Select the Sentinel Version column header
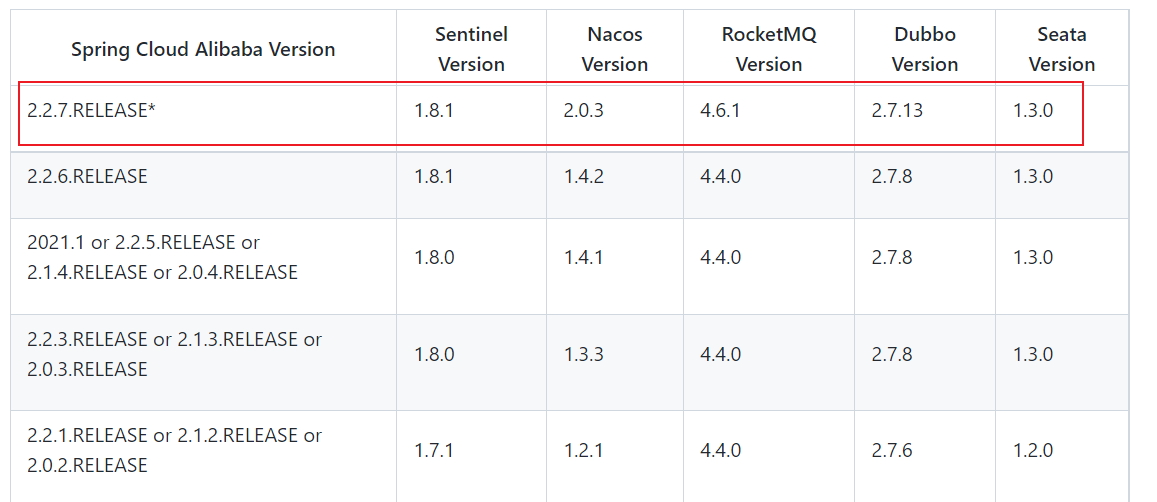Screen dimensions: 1157x502 pos(472,49)
